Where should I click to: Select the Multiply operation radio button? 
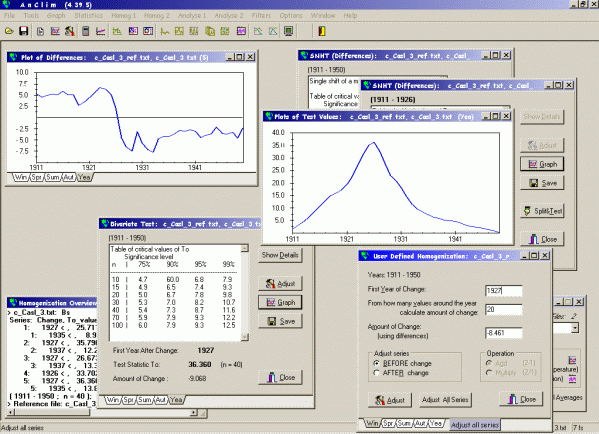489,372
